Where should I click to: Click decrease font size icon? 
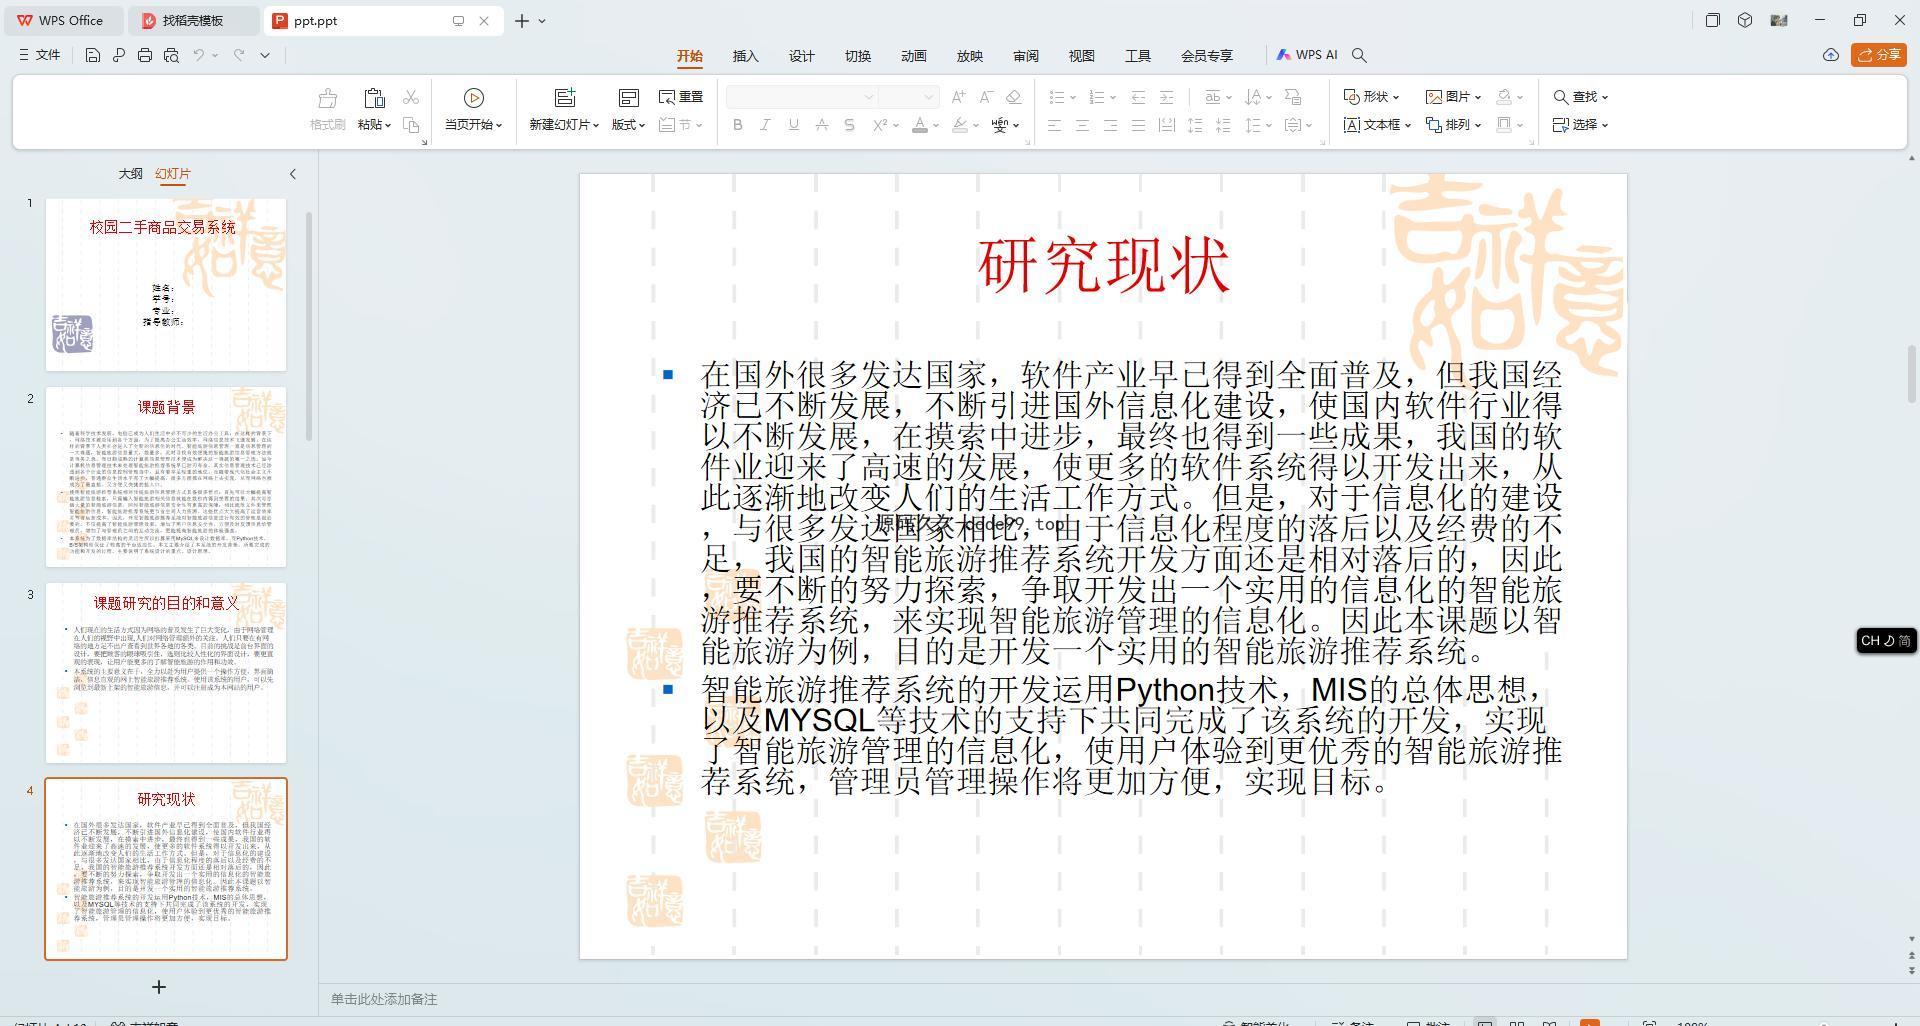click(x=986, y=97)
